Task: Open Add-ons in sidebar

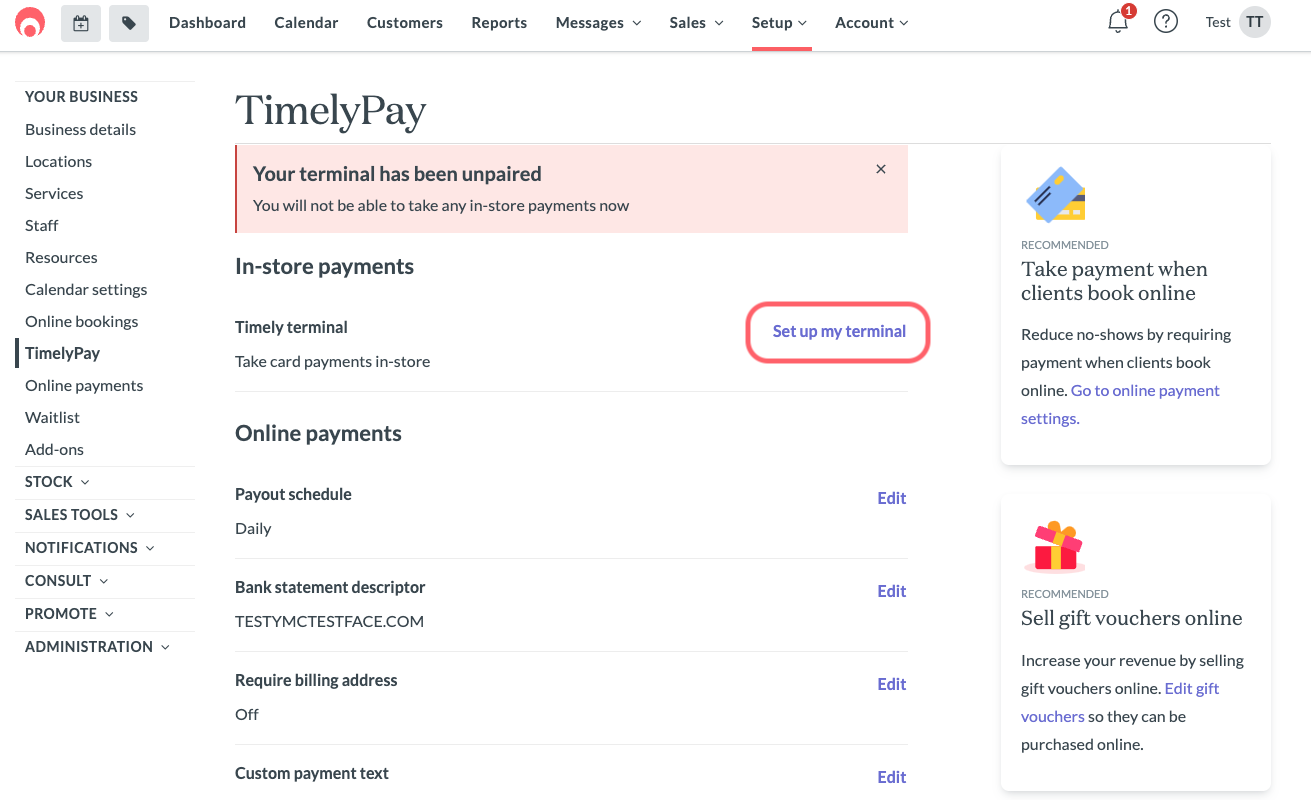Action: coord(54,449)
